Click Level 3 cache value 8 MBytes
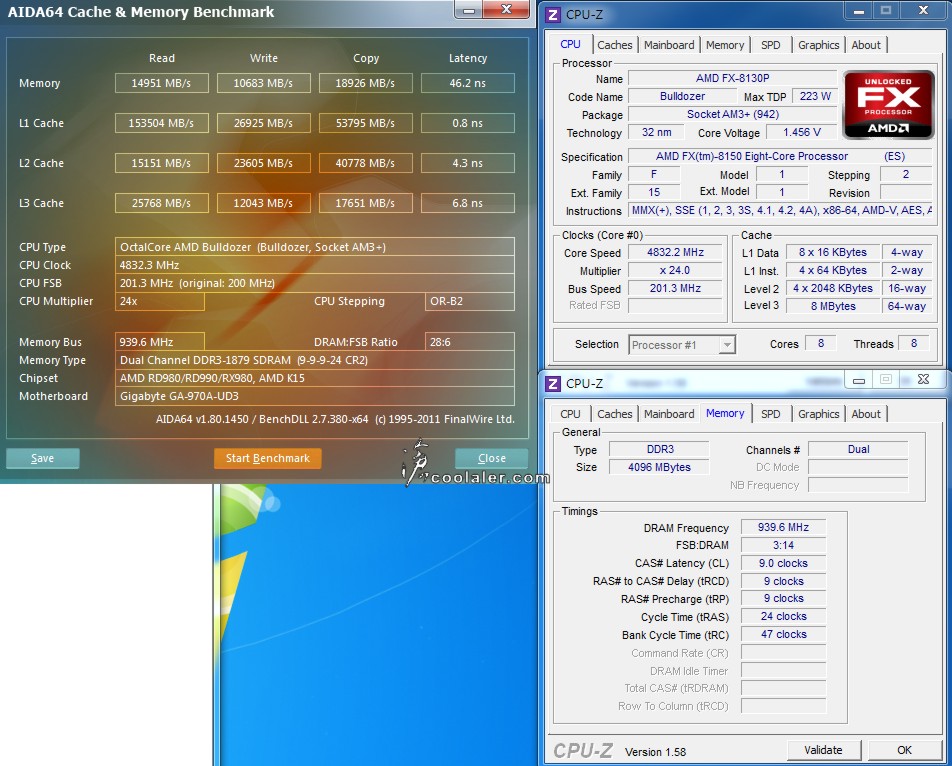 pyautogui.click(x=832, y=307)
